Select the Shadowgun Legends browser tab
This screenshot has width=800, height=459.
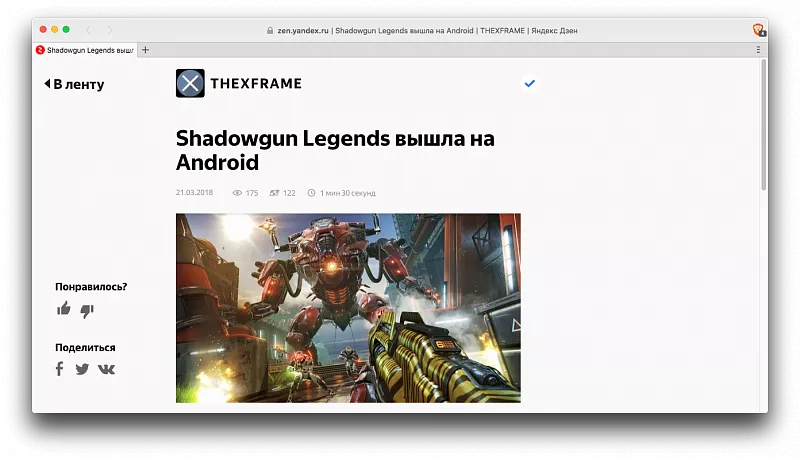pyautogui.click(x=85, y=49)
